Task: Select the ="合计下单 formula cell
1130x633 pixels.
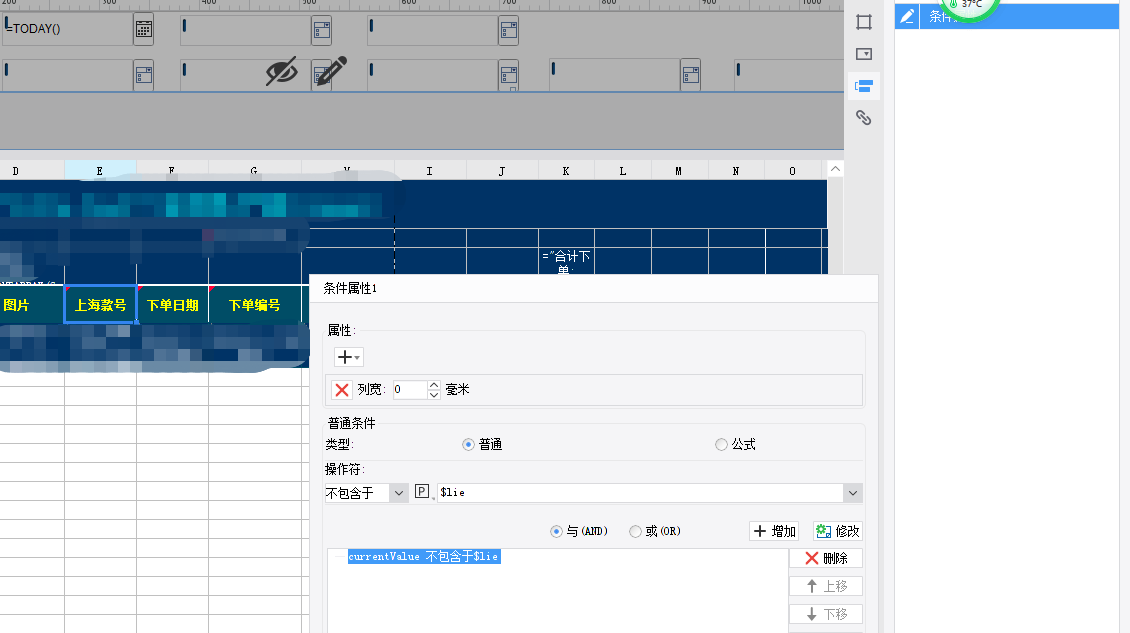Action: (566, 261)
